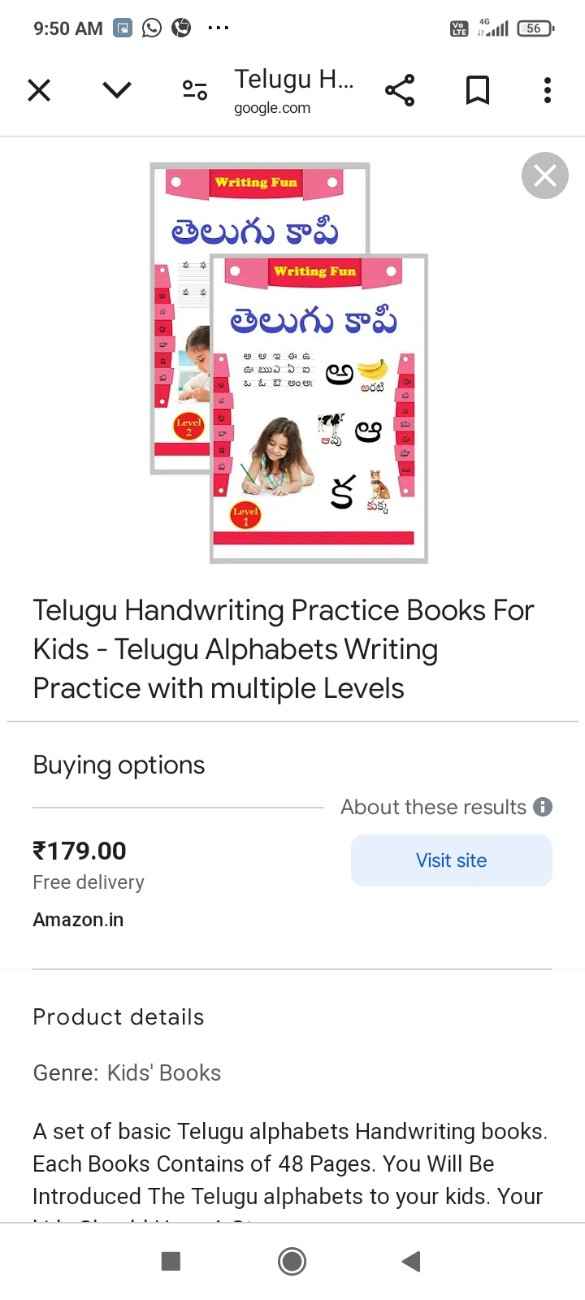The height and width of the screenshot is (1300, 585).
Task: Minimize tab using the down chevron
Action: [117, 91]
